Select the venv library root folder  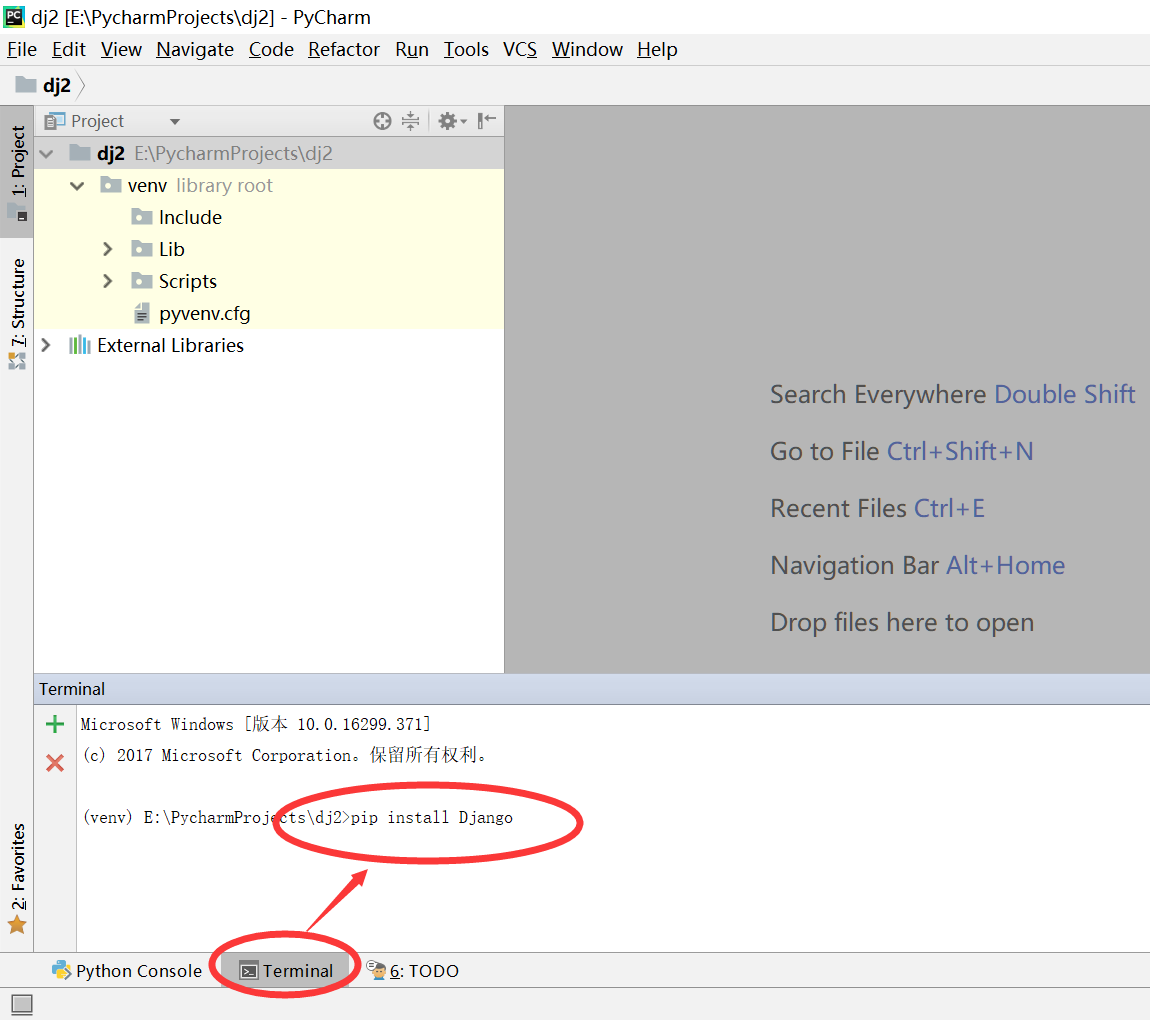tap(269, 186)
